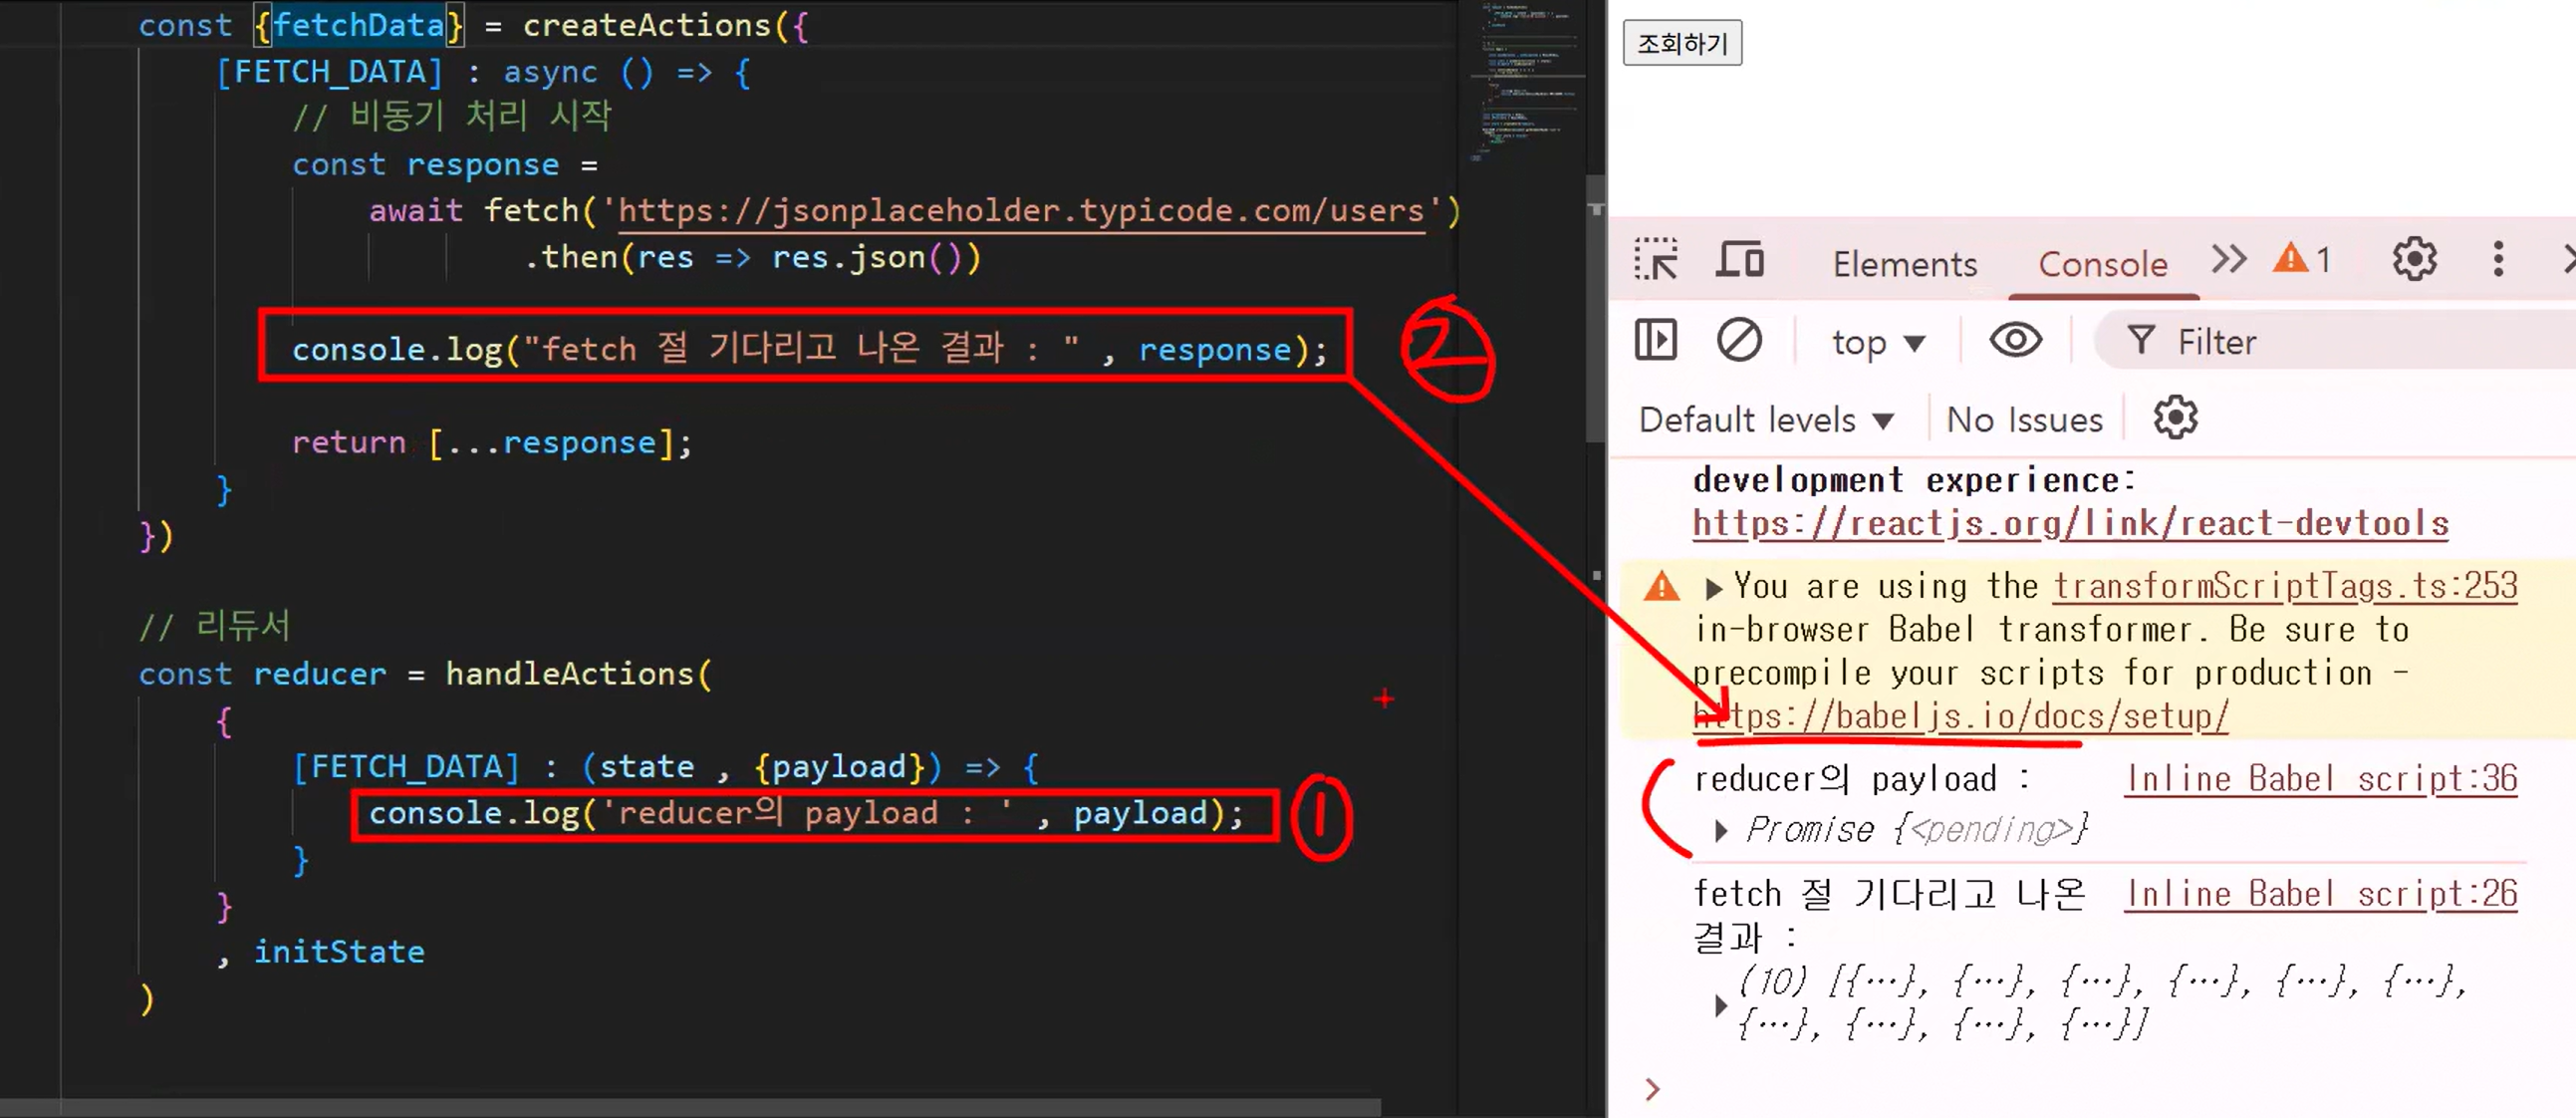Click the filter funnel icon
The height and width of the screenshot is (1118, 2576).
[x=2140, y=341]
